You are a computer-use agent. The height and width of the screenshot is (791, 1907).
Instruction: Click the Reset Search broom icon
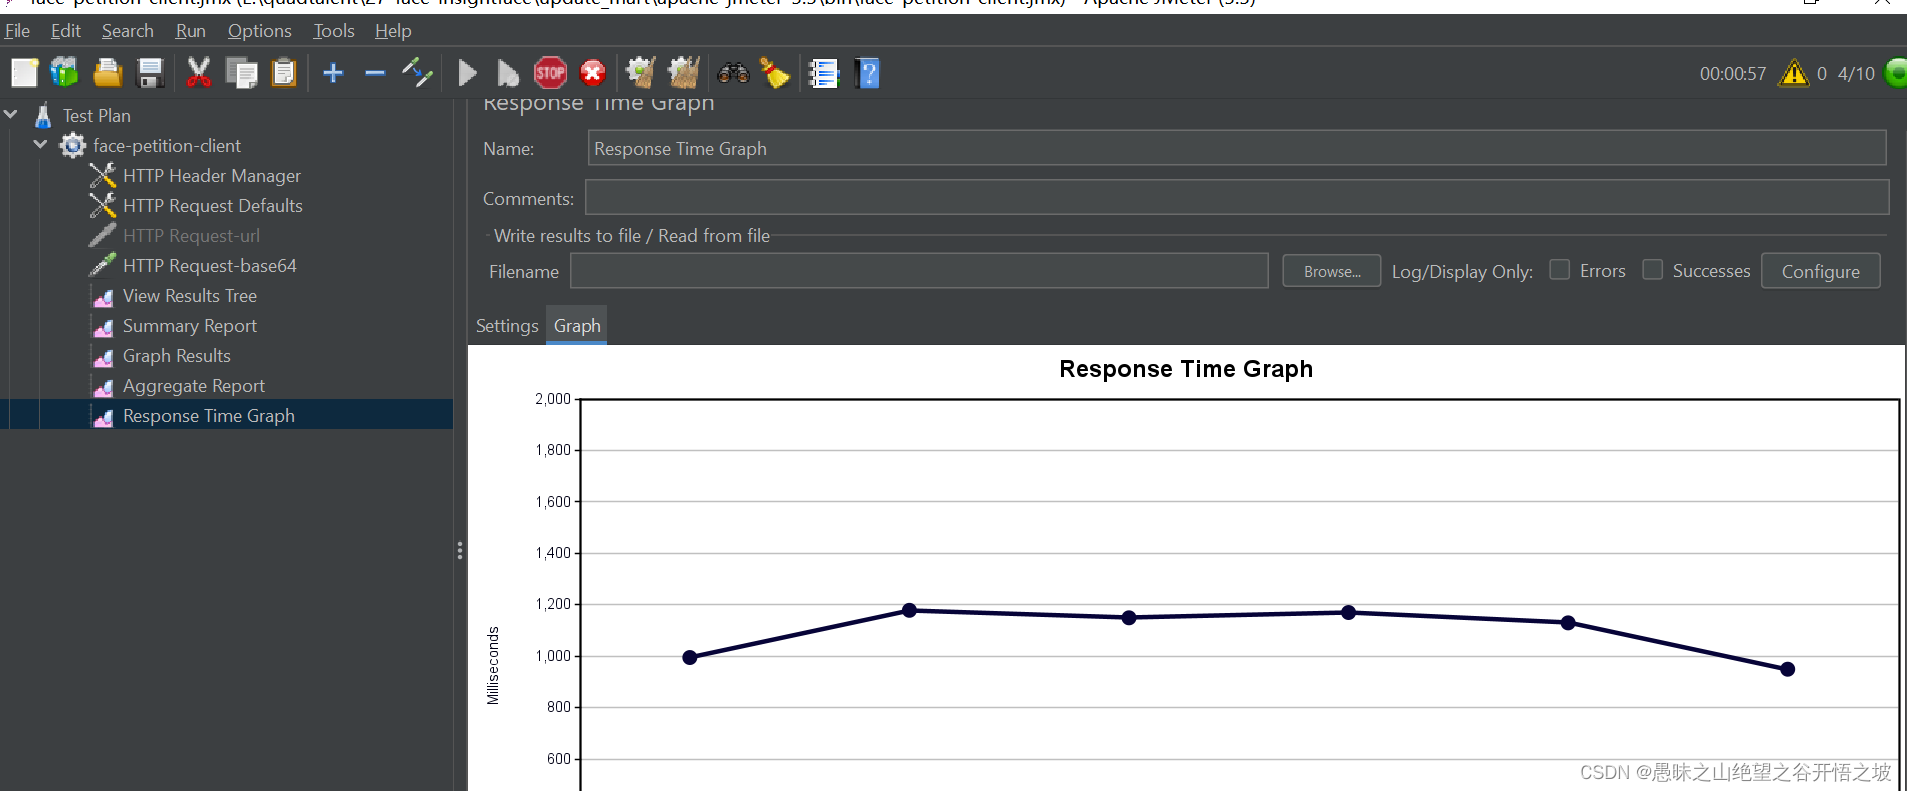(x=775, y=73)
